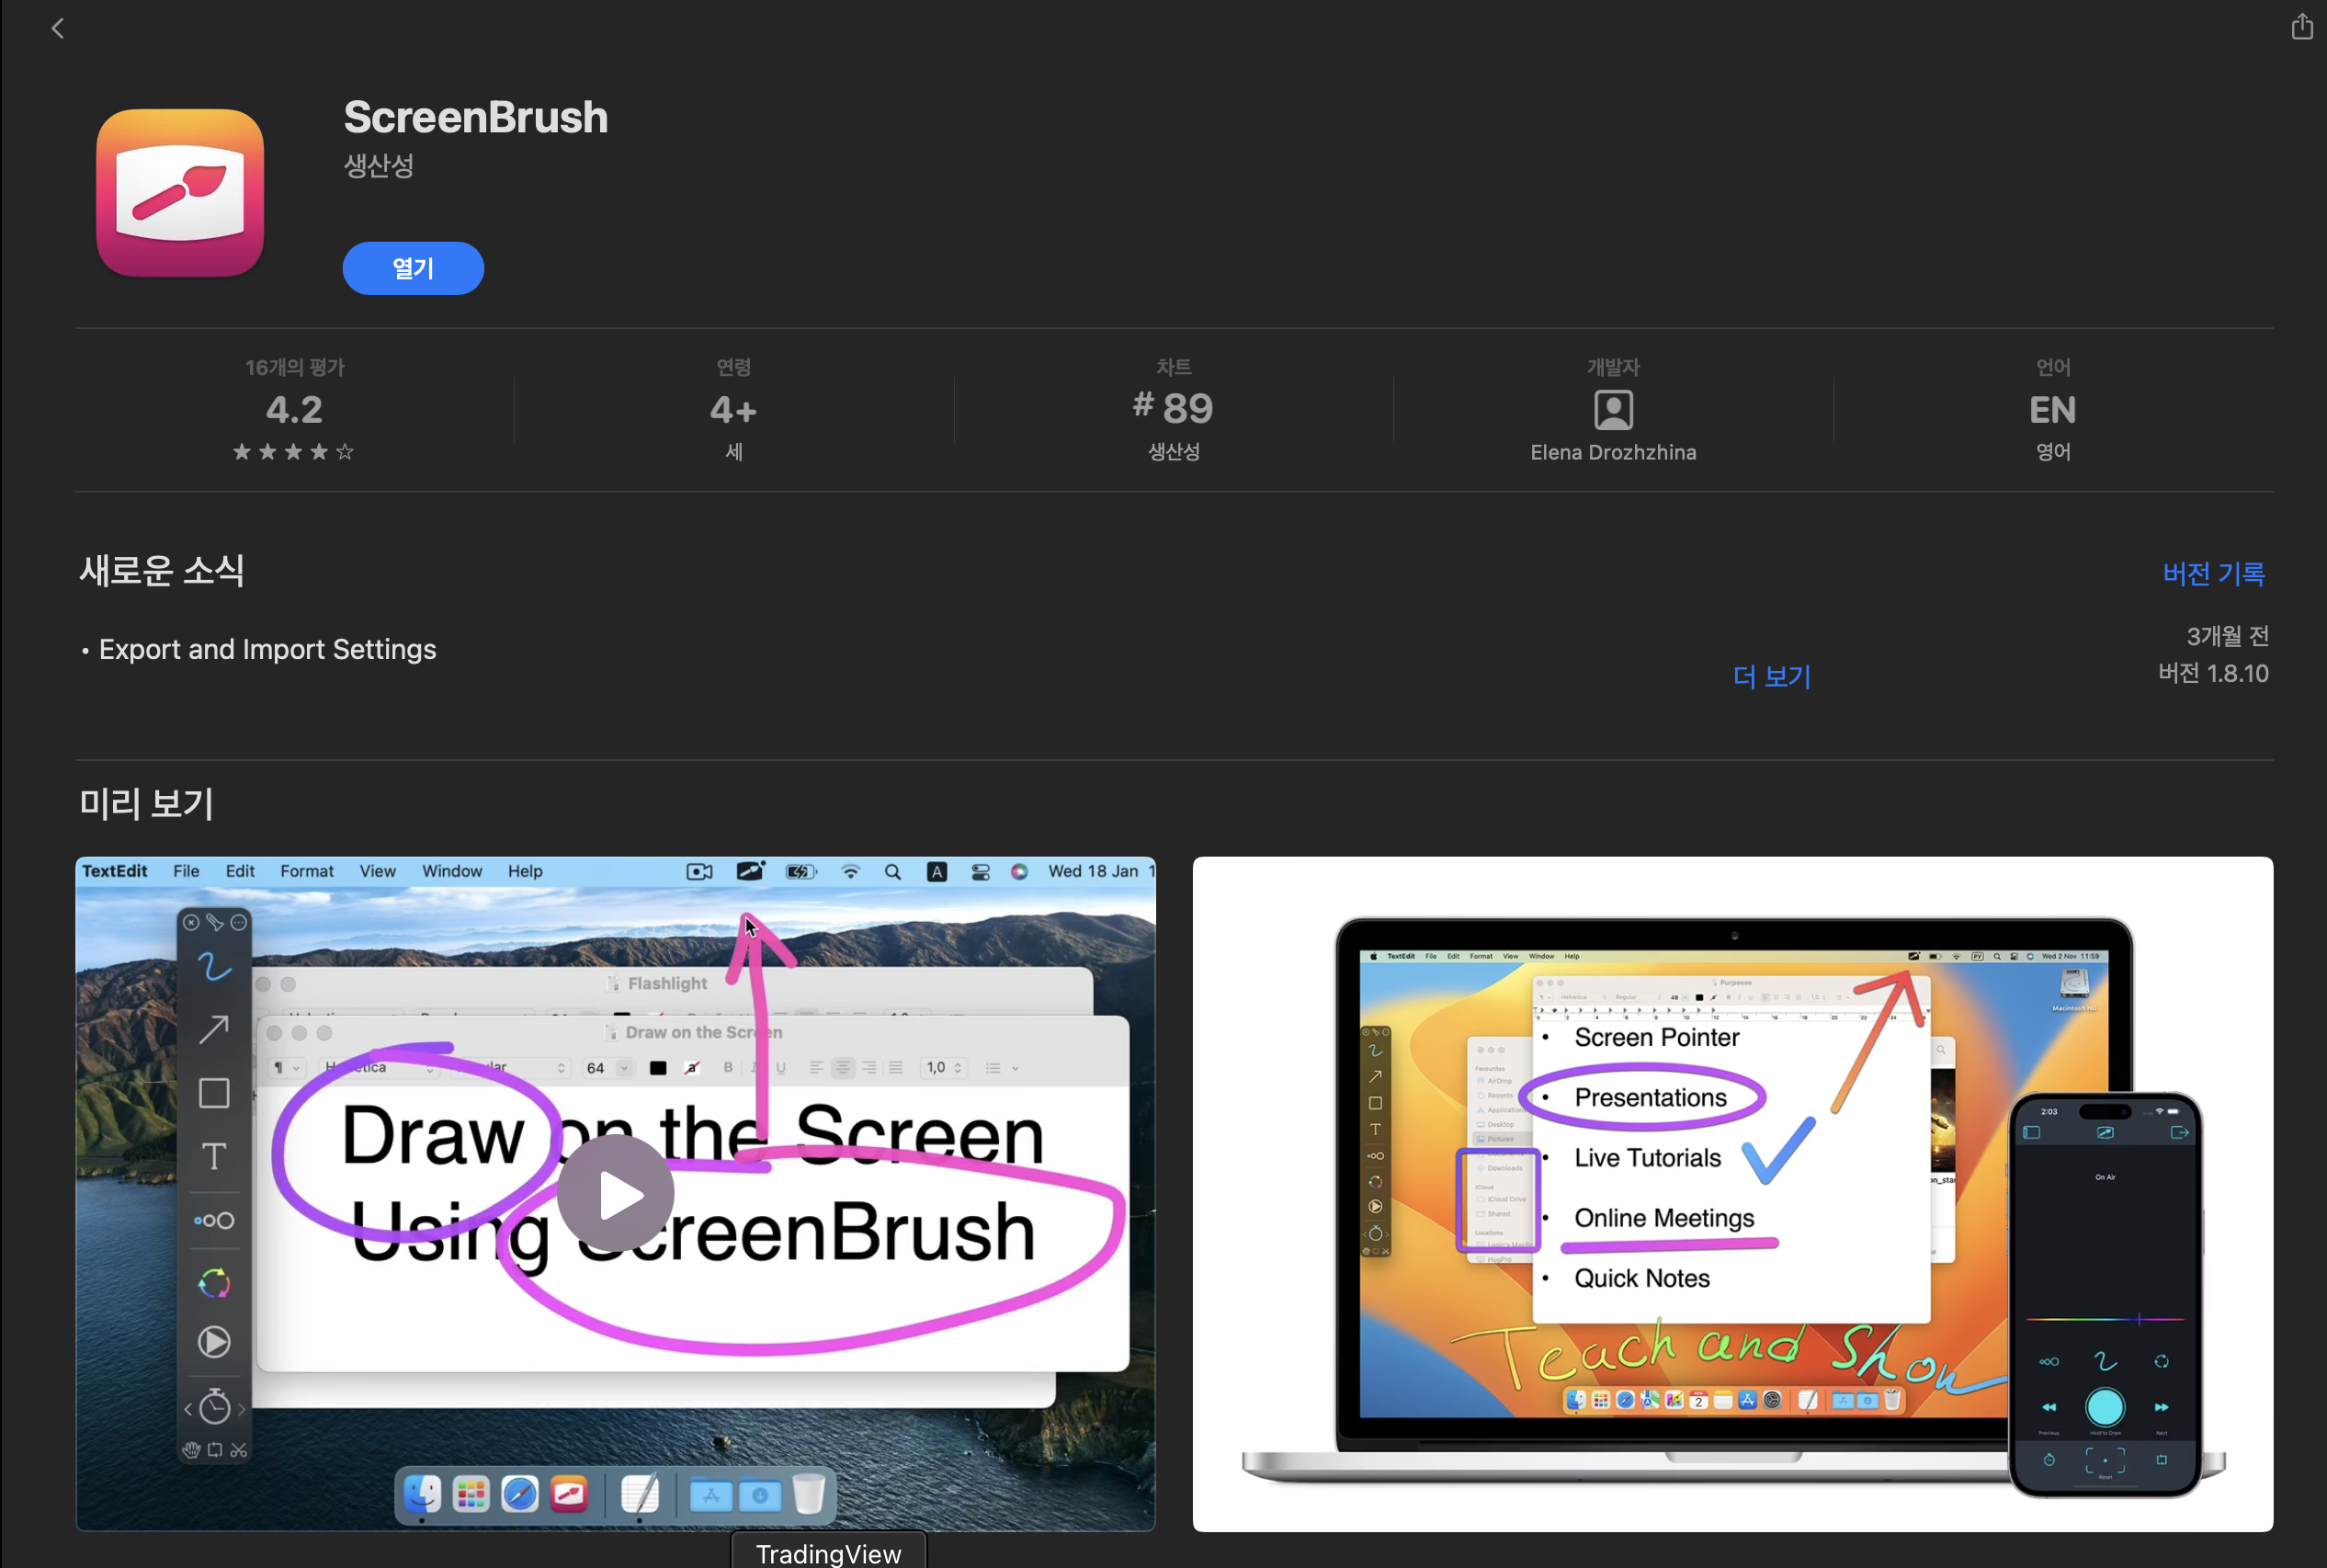Open the MacBook and iPhone preview screenshot
This screenshot has width=2327, height=1568.
[1732, 1194]
